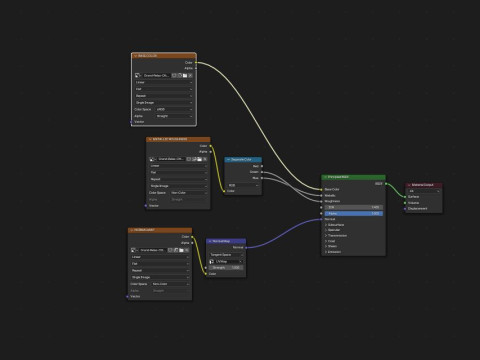This screenshot has width=480, height=360.
Task: Click the IOR slider in Principled BSDF
Action: (x=354, y=207)
